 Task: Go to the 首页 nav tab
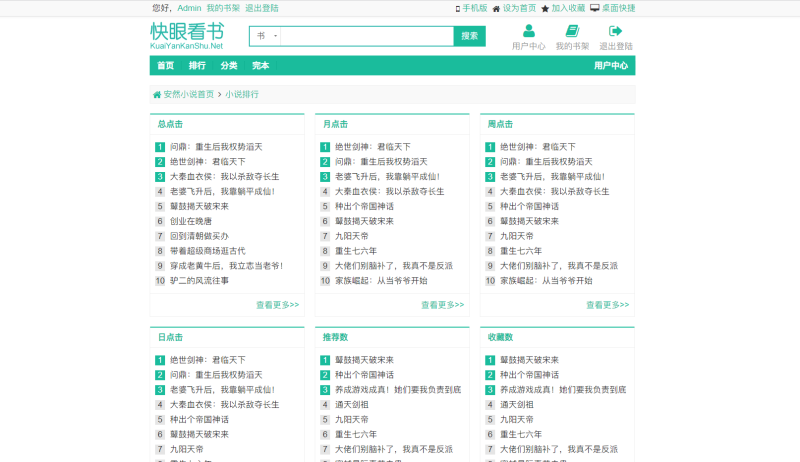coord(165,65)
